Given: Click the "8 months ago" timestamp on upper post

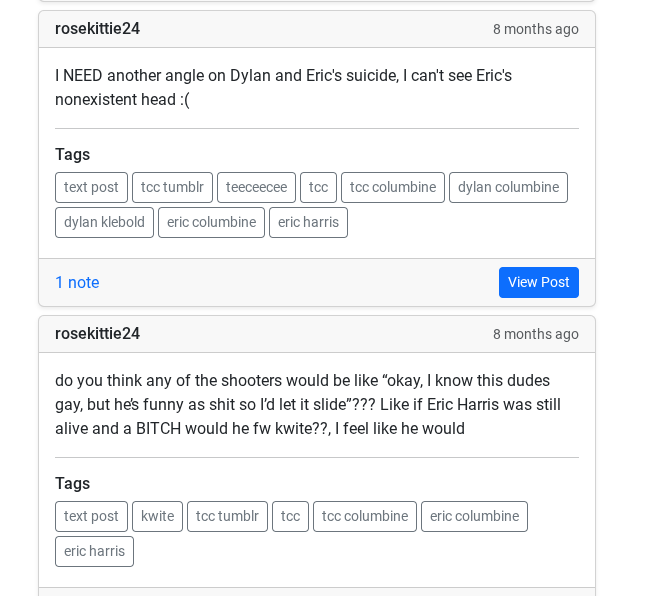Looking at the screenshot, I should point(535,29).
